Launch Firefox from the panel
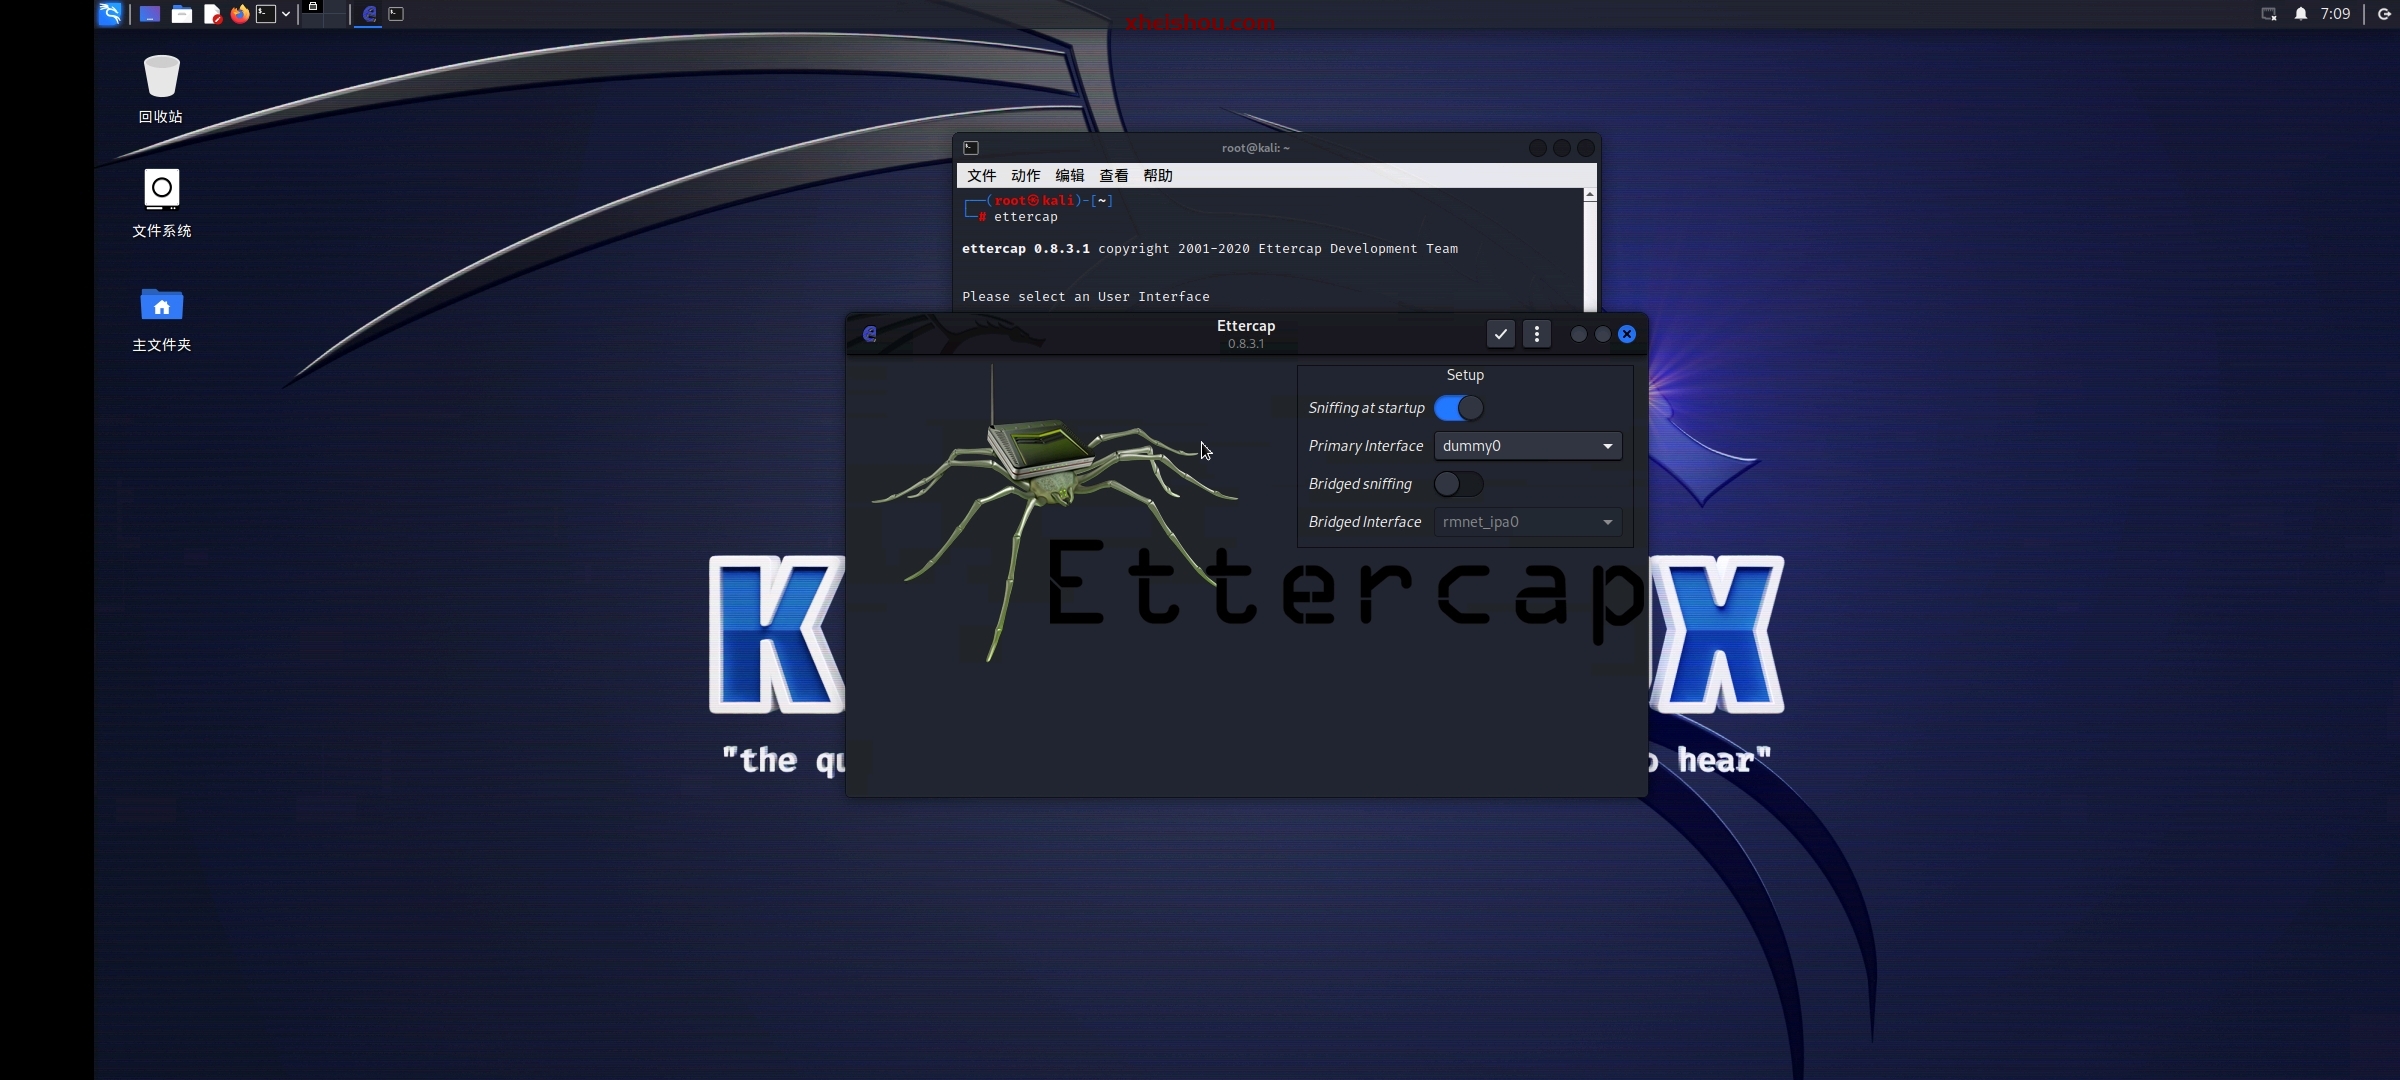2400x1080 pixels. tap(240, 14)
